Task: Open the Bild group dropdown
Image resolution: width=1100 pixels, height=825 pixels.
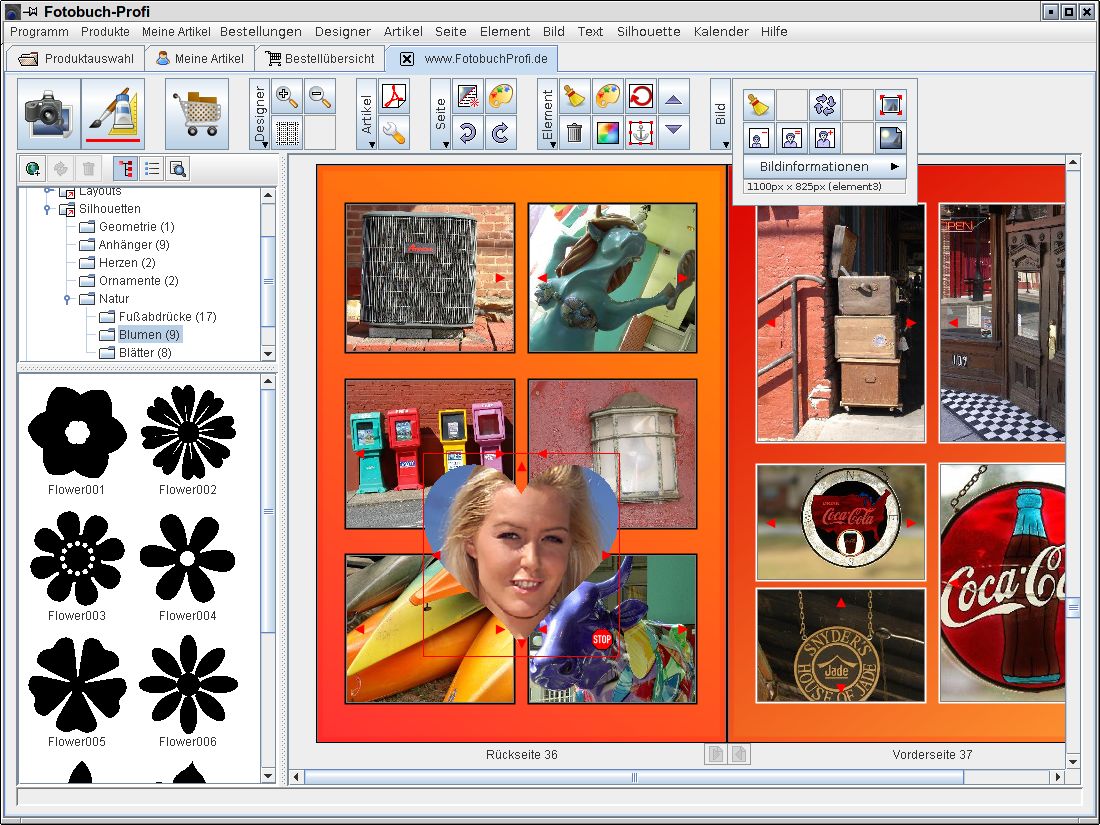Action: point(720,114)
